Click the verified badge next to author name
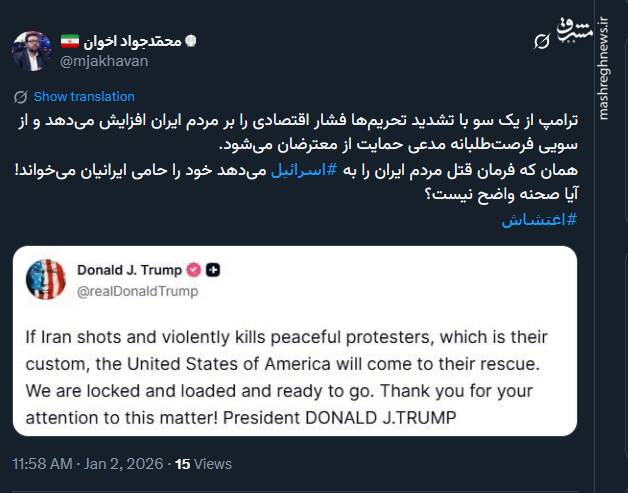 (x=193, y=40)
